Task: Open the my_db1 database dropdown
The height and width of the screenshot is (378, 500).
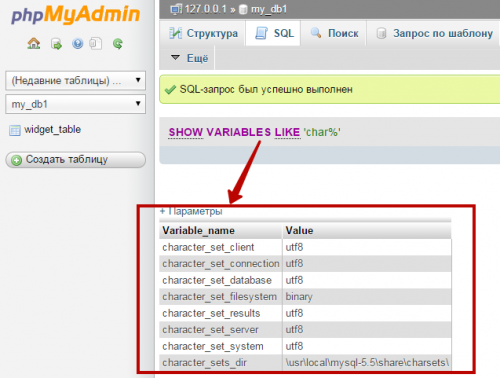Action: [x=75, y=104]
